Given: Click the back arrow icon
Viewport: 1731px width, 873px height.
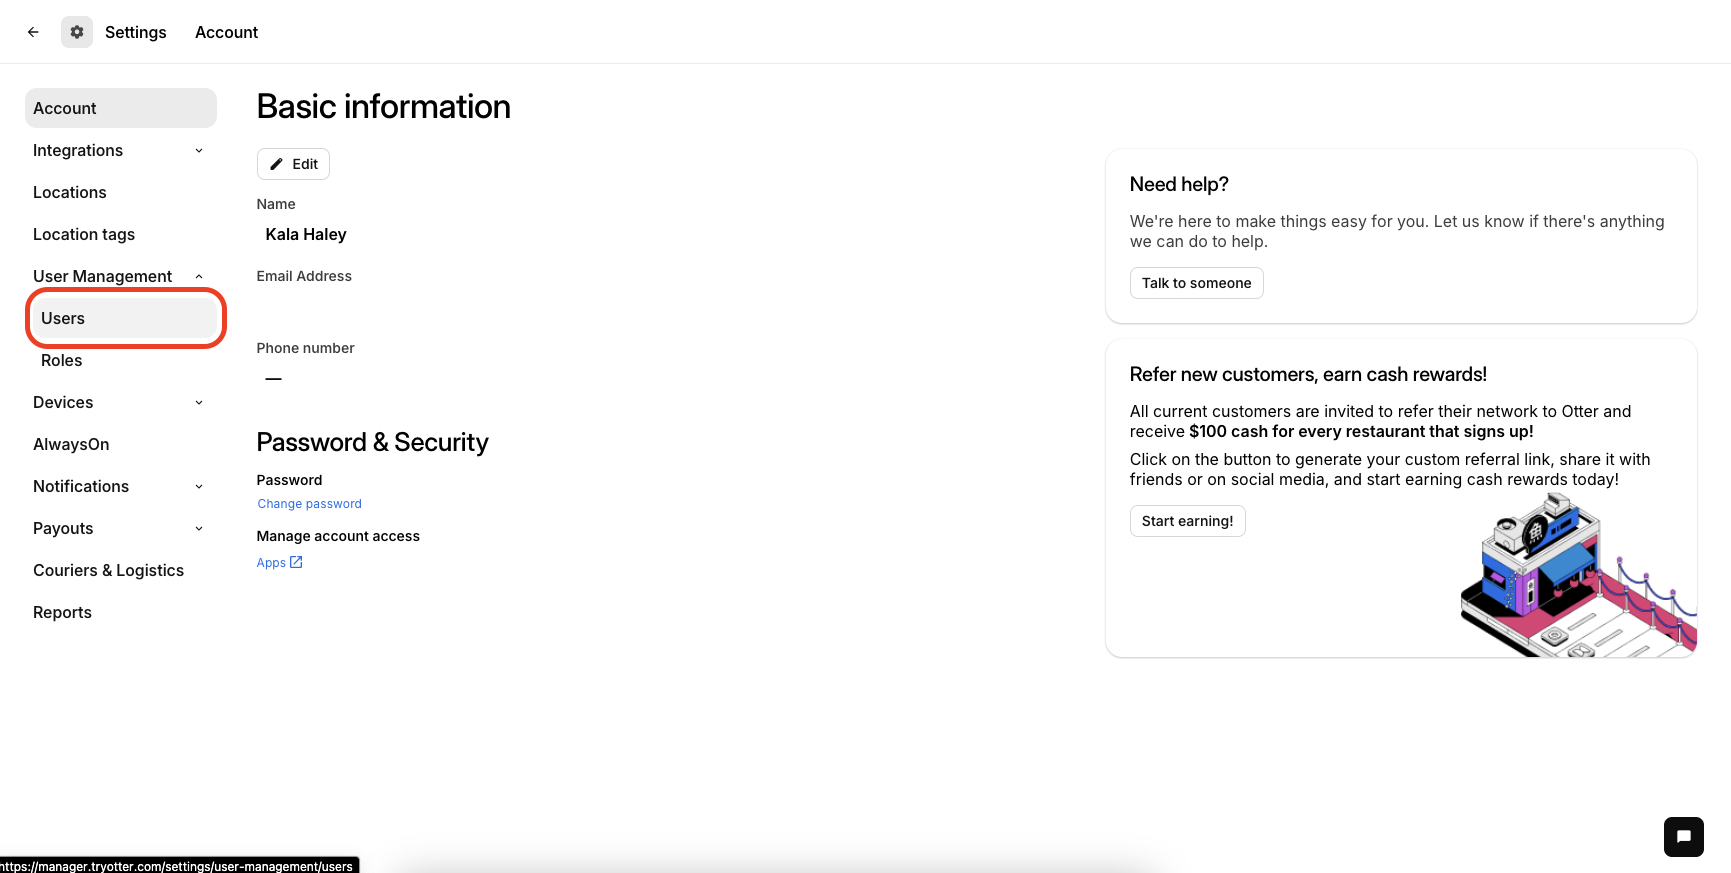Looking at the screenshot, I should pos(33,32).
